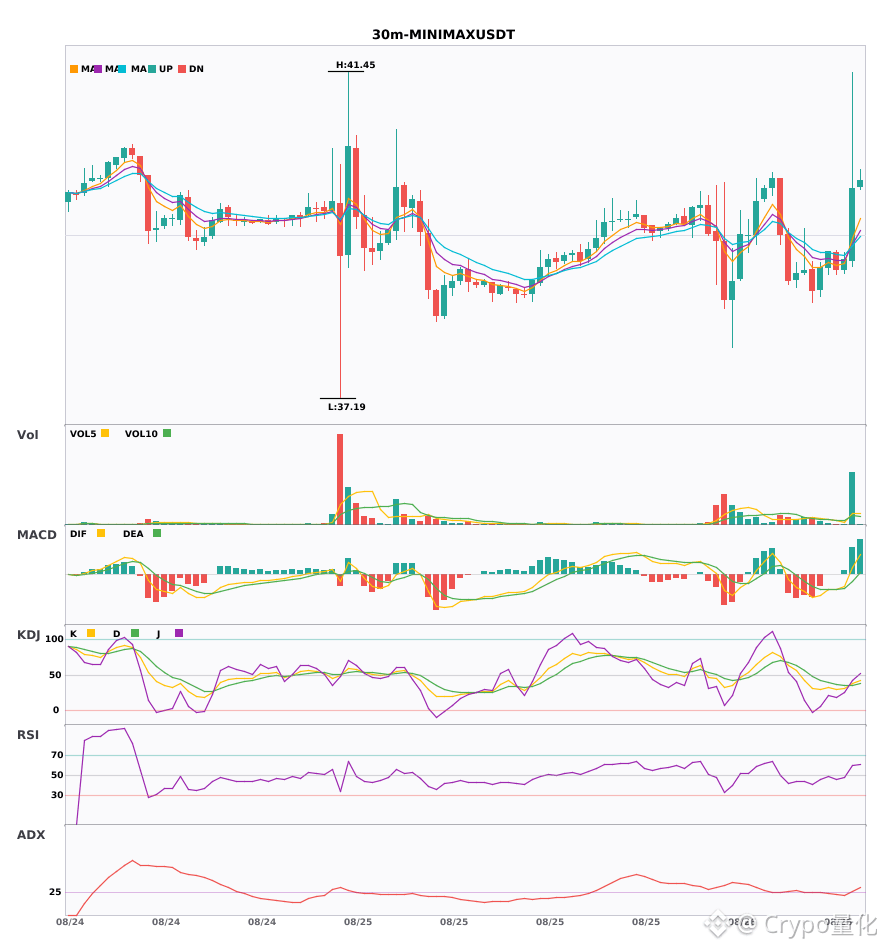
Task: Click the 0 value on KDJ axis
Action: [x=56, y=710]
